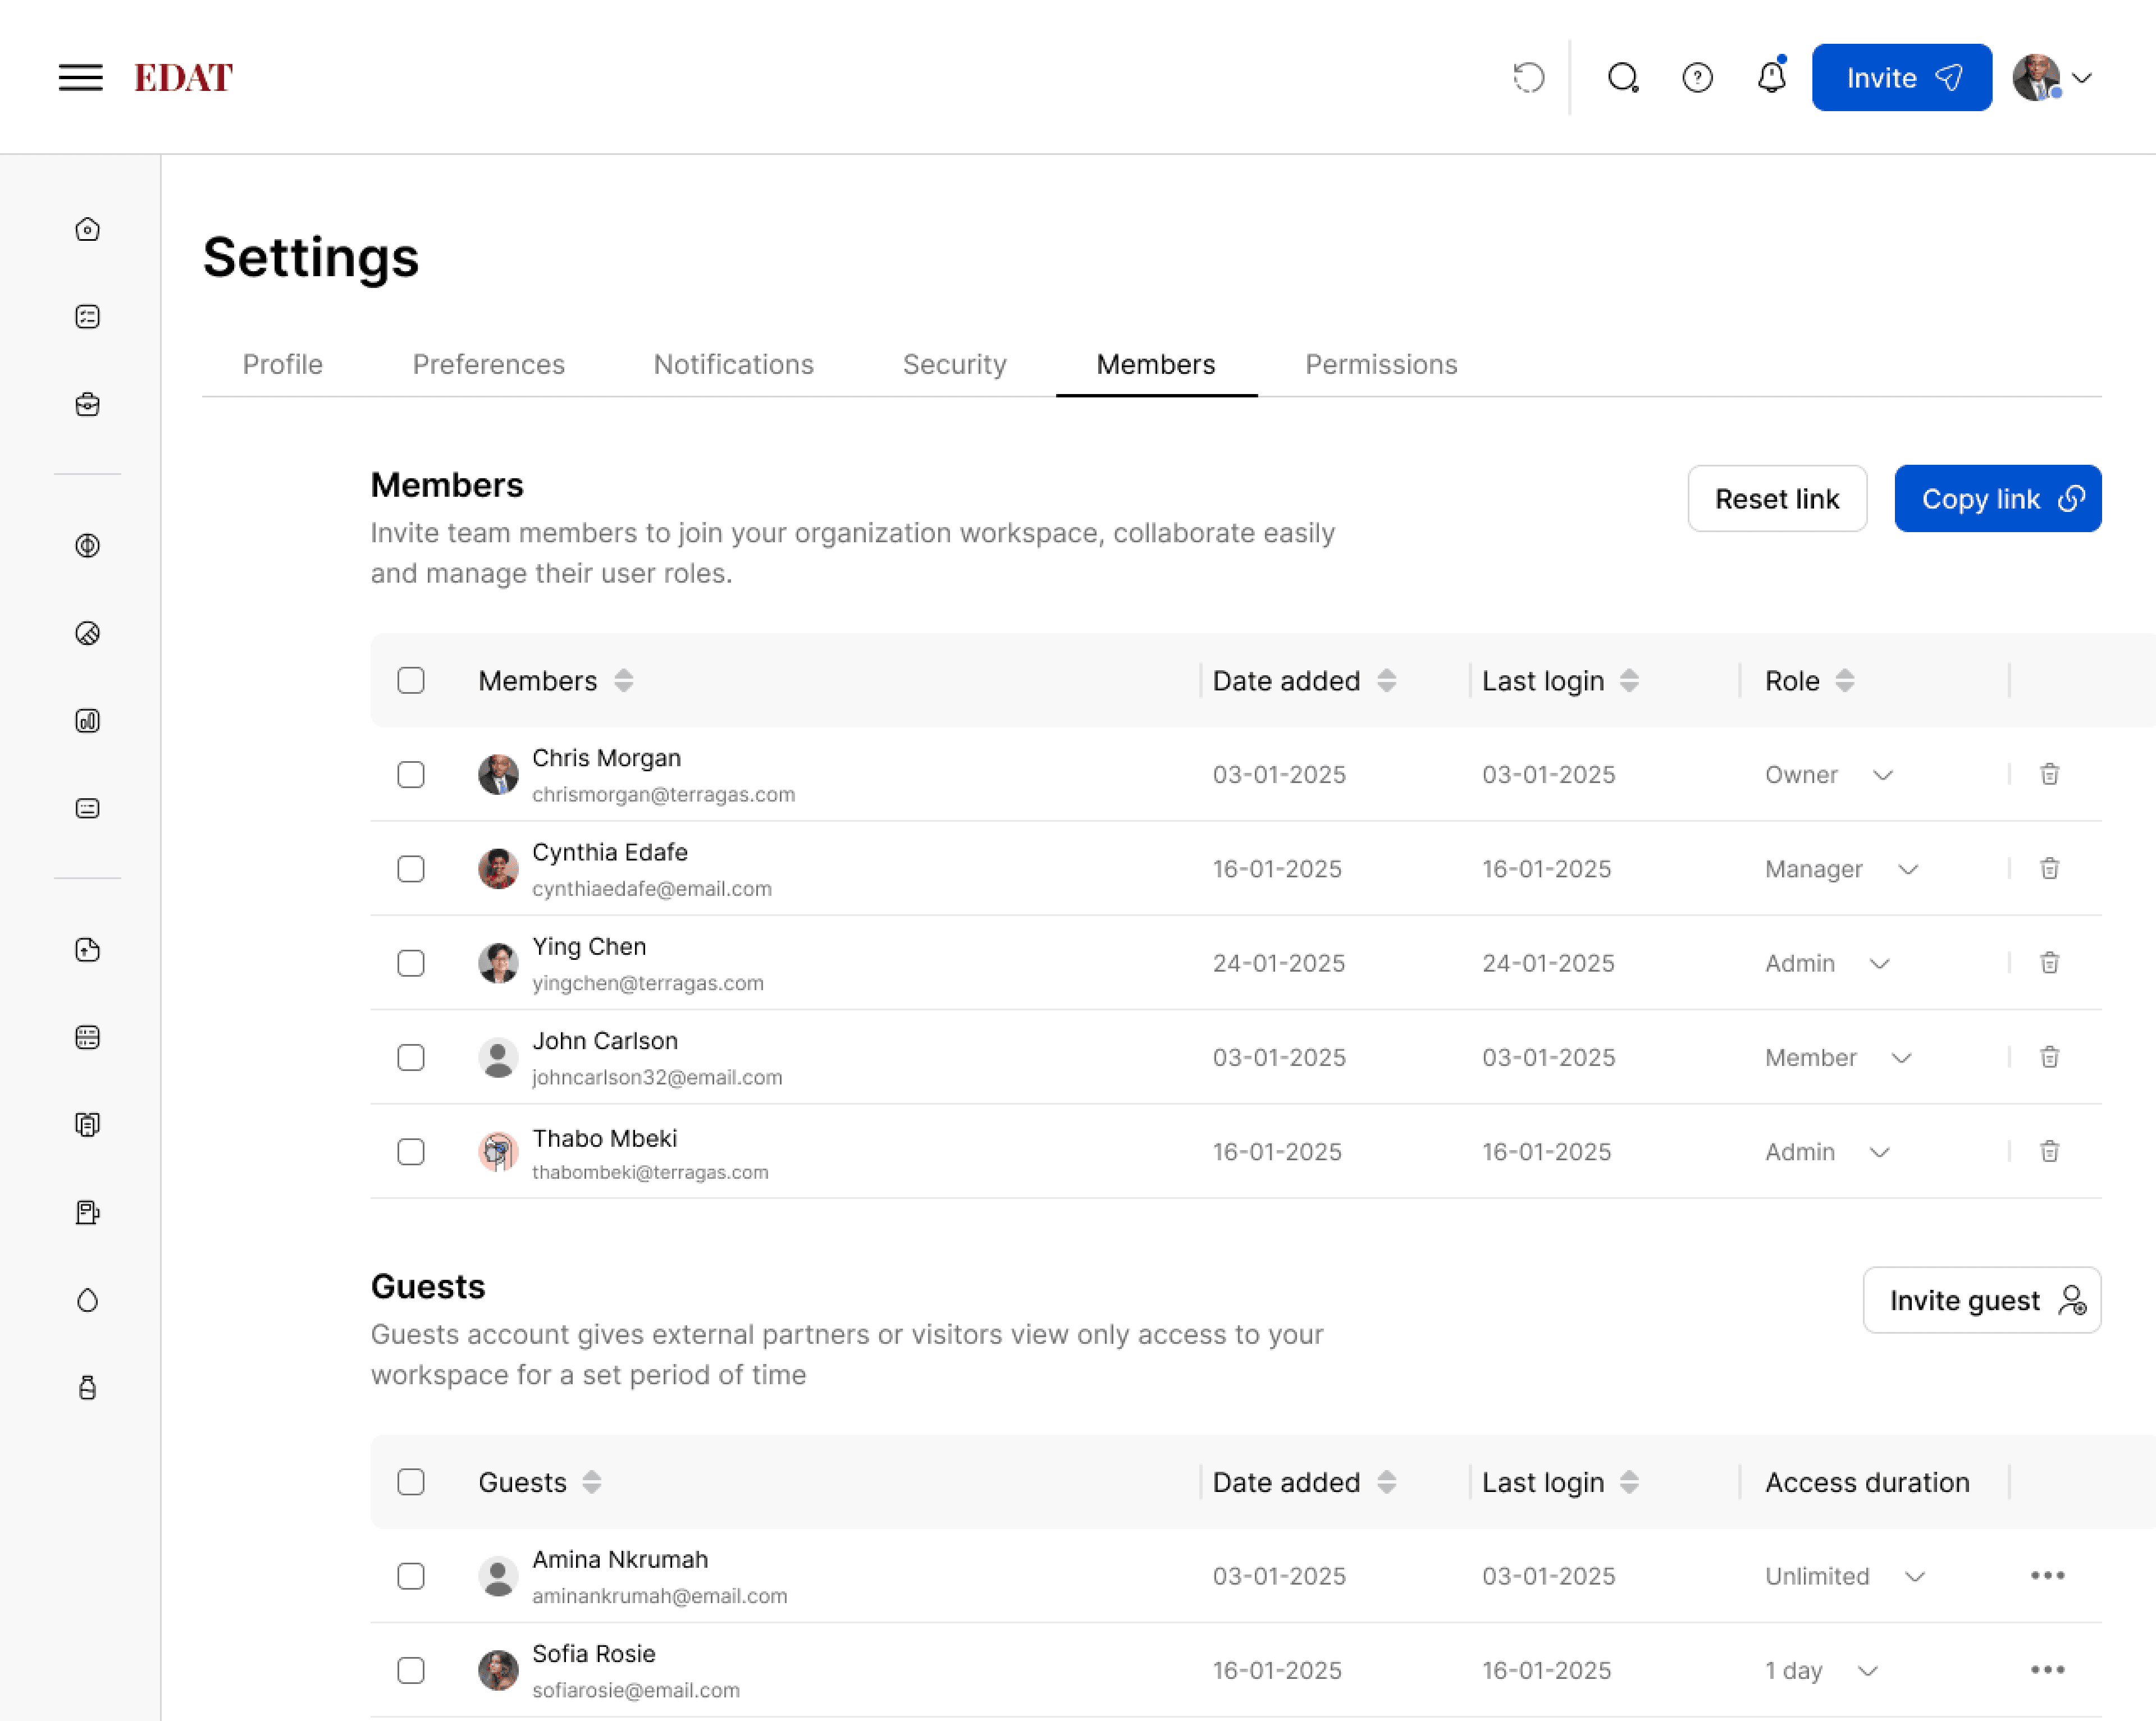Open search with magnifier icon

[x=1622, y=77]
